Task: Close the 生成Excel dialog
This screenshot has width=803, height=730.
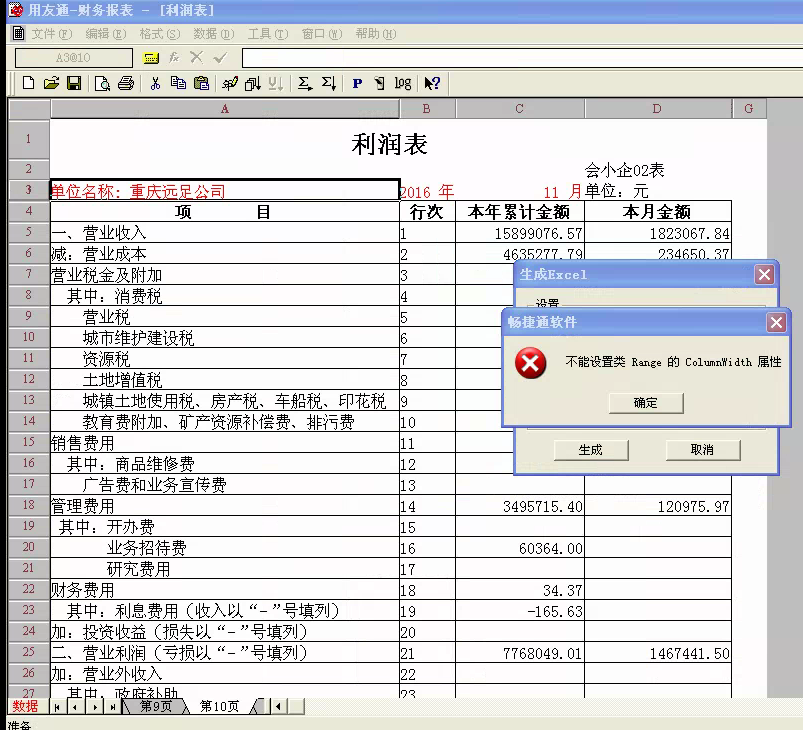Action: click(765, 275)
